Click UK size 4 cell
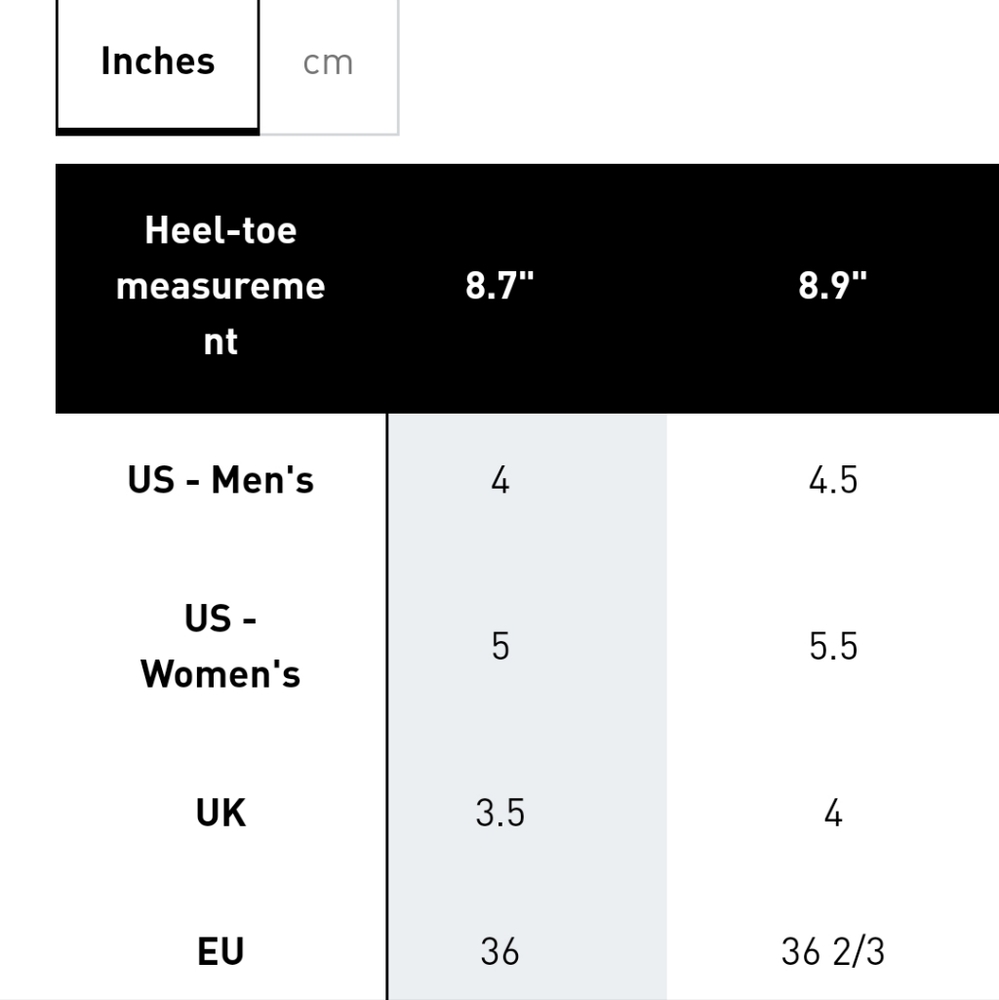 832,813
